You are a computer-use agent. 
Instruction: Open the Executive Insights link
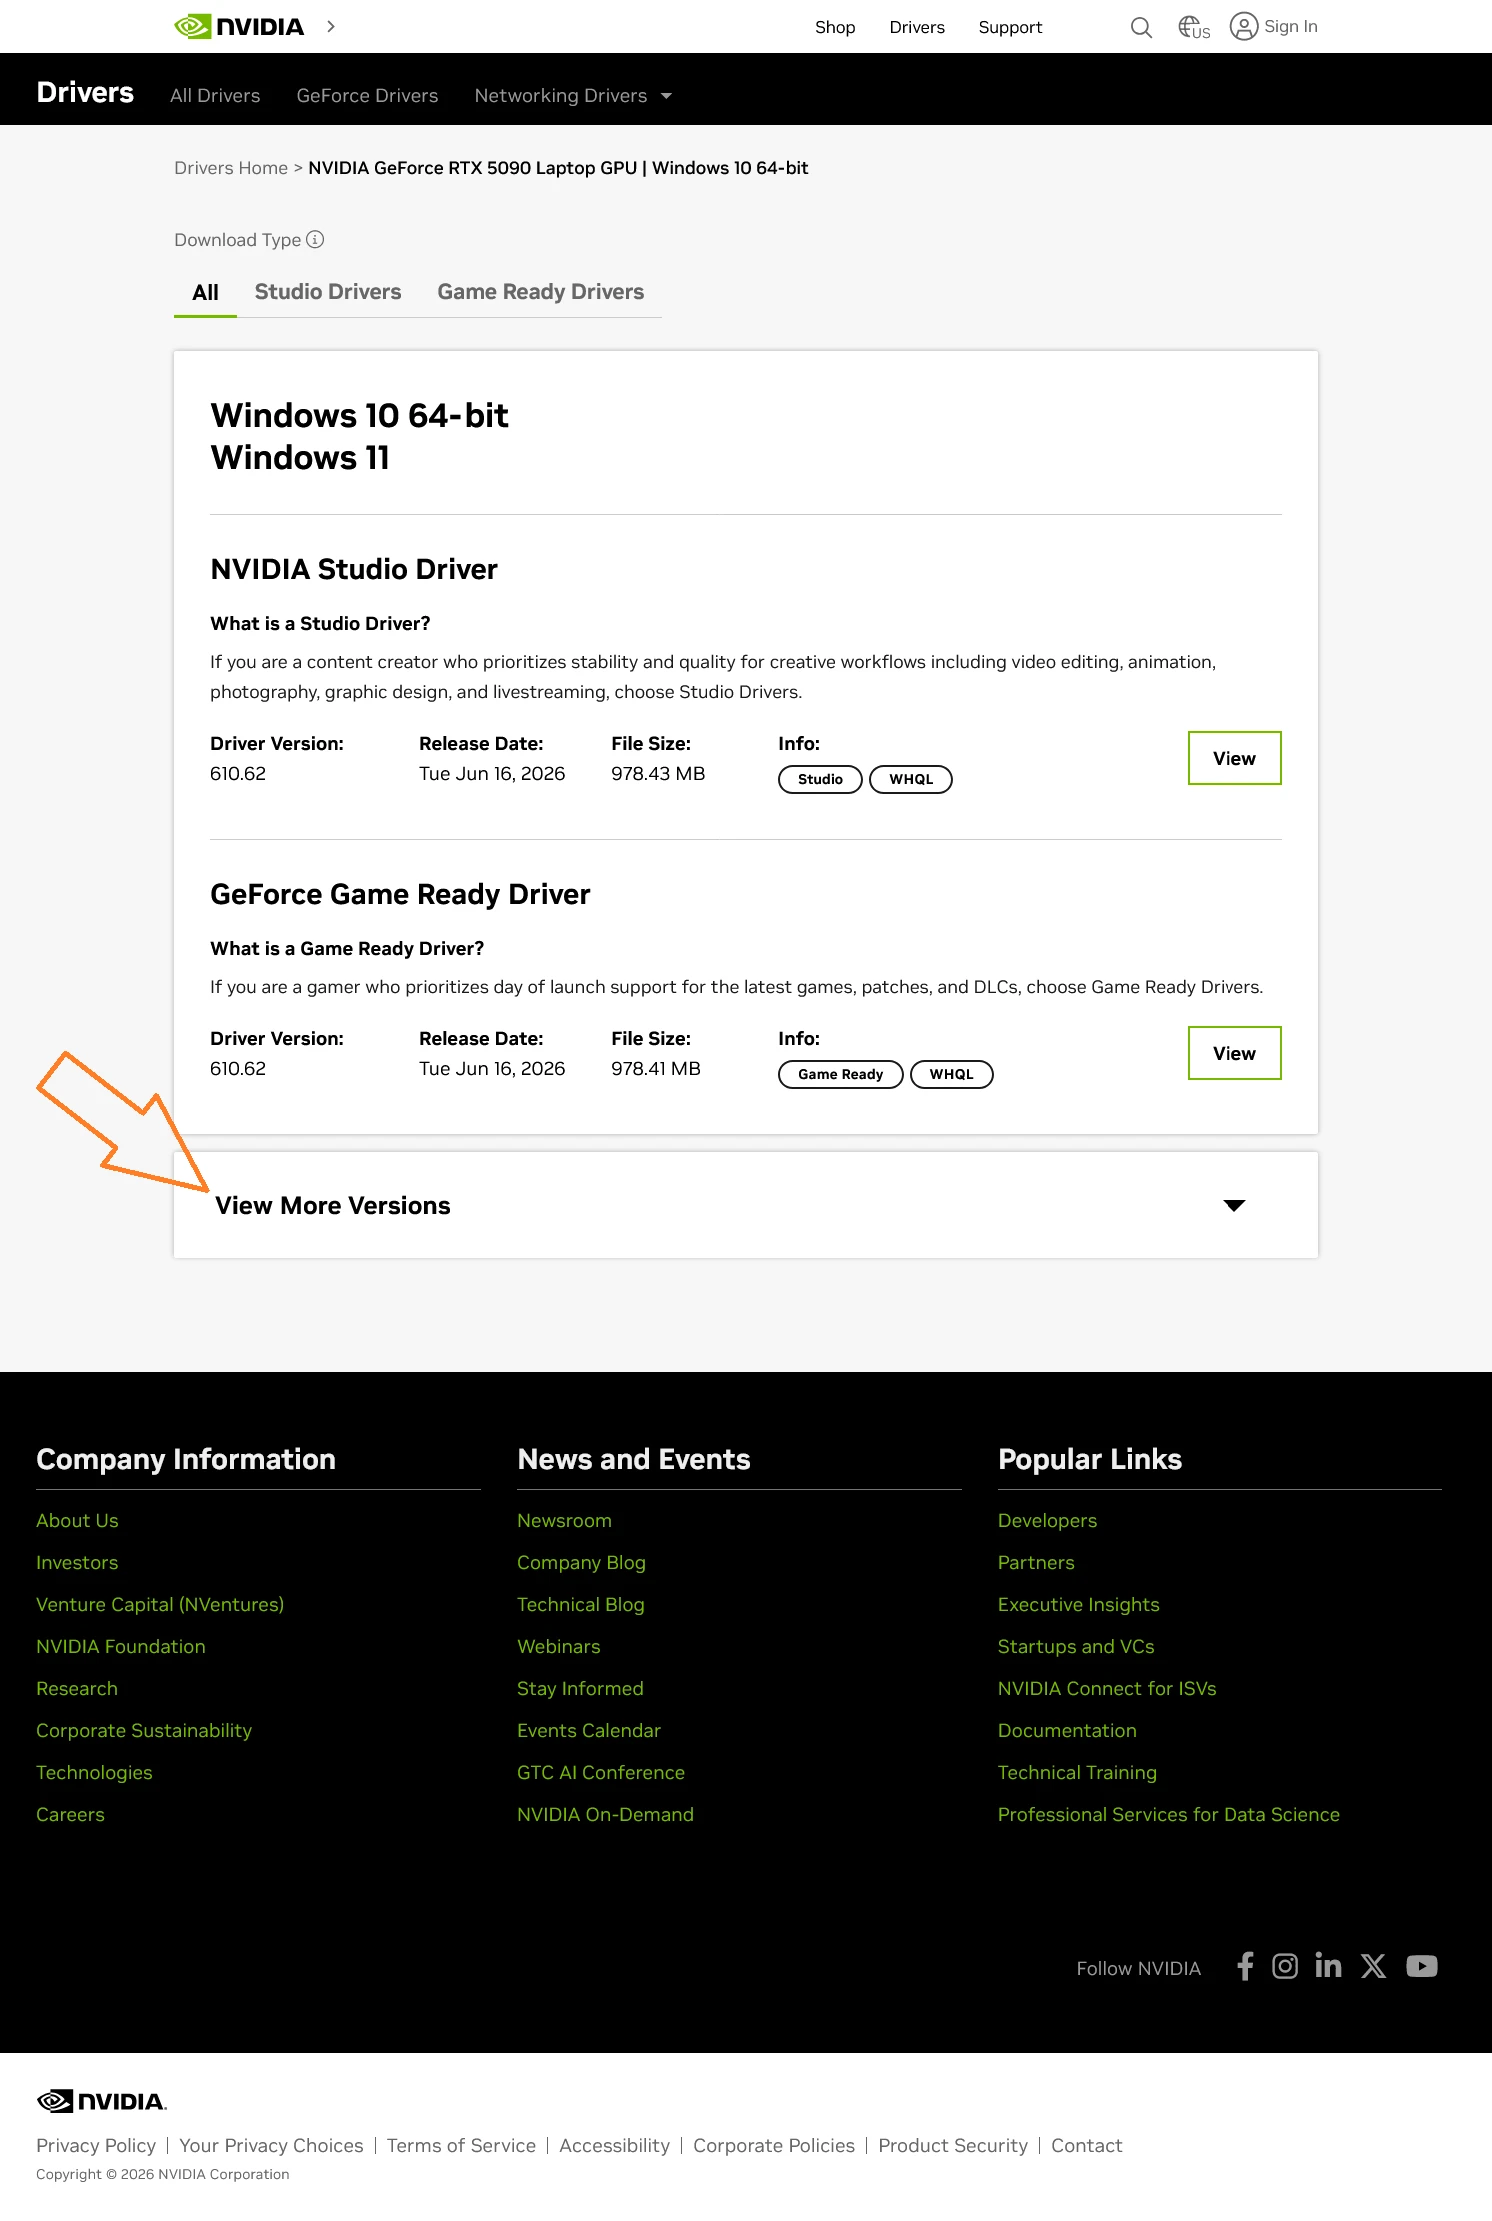click(x=1078, y=1604)
